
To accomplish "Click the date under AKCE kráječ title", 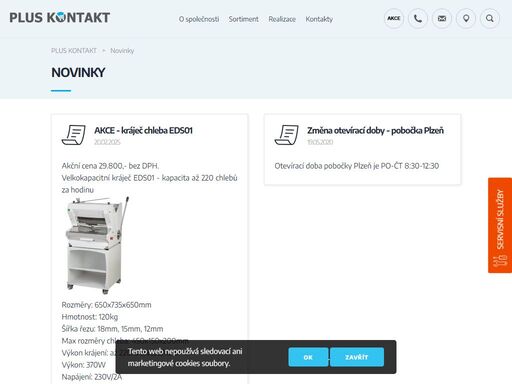I will 107,142.
